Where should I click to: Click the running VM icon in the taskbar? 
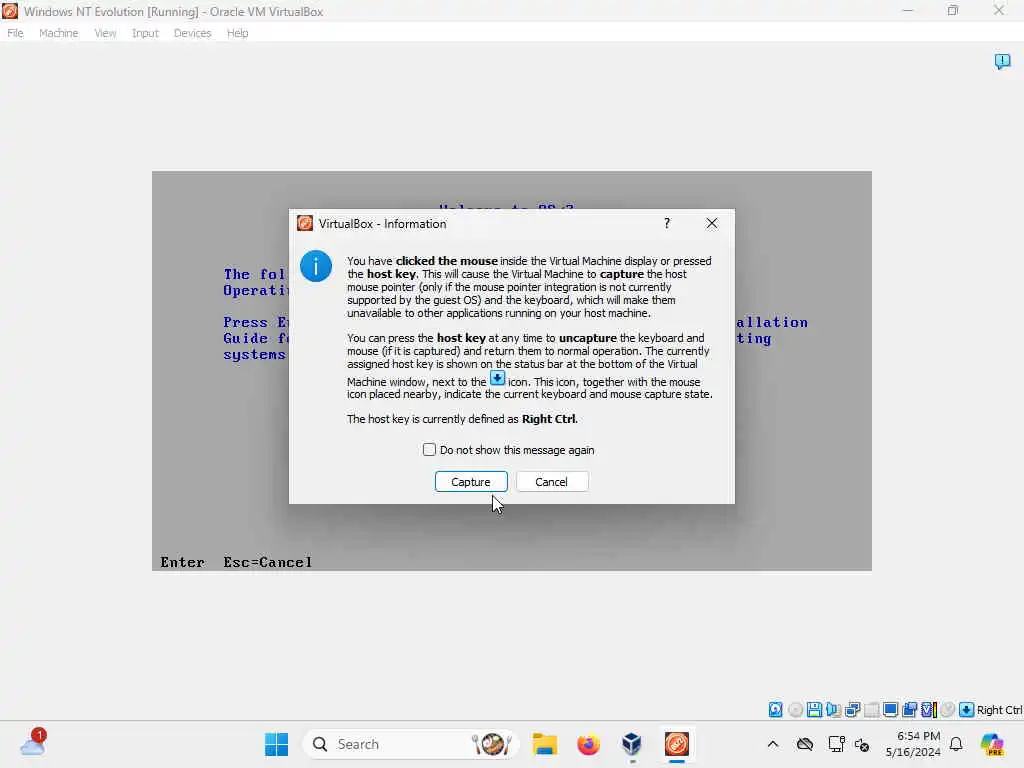(x=677, y=744)
